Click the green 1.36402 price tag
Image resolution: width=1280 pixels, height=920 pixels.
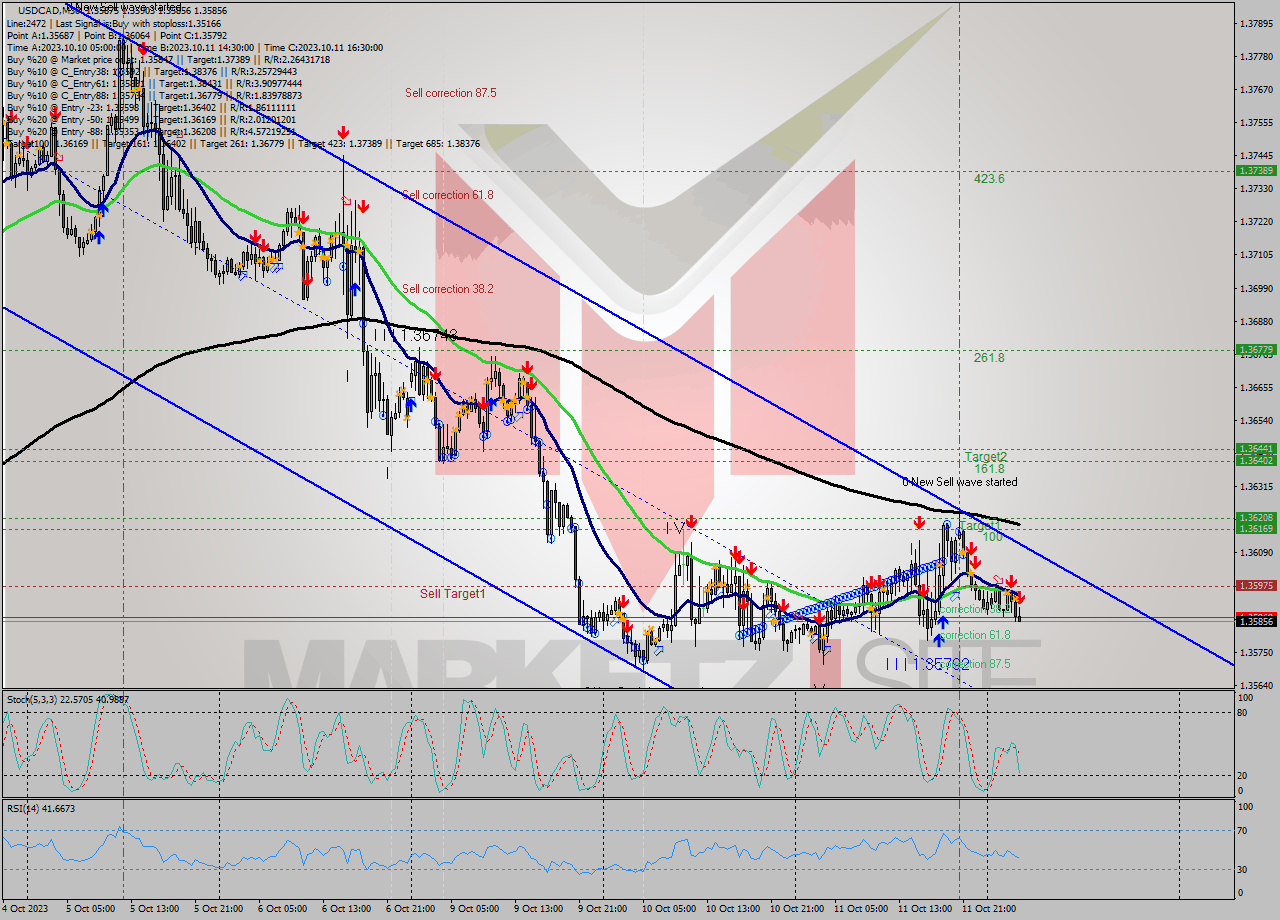(x=1256, y=460)
